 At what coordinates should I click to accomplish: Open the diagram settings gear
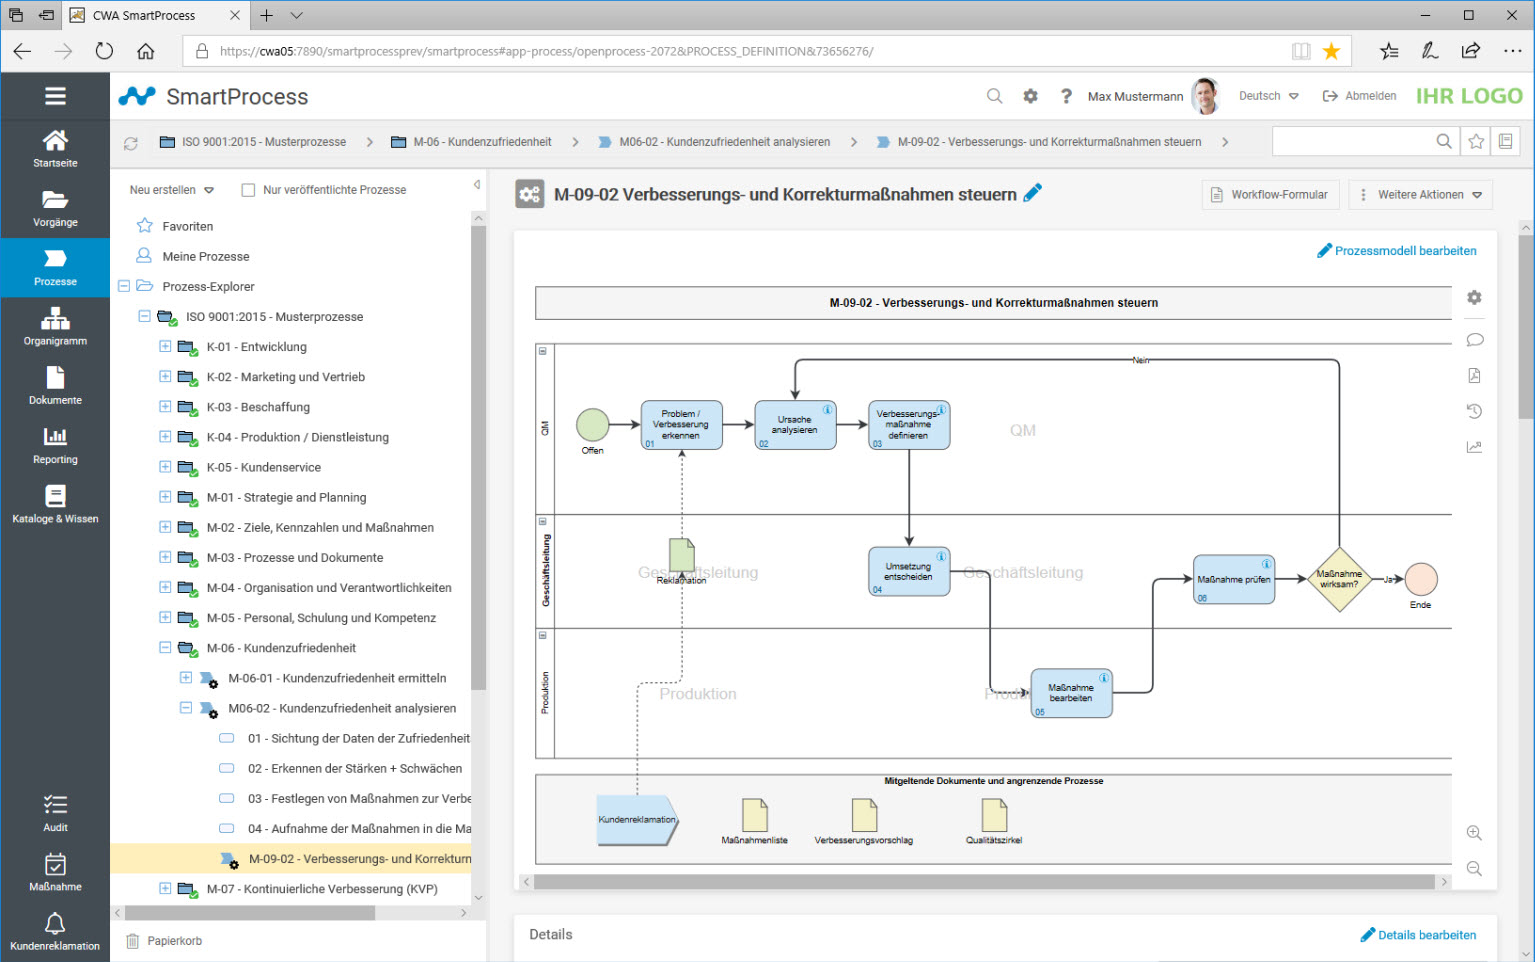[x=1474, y=297]
